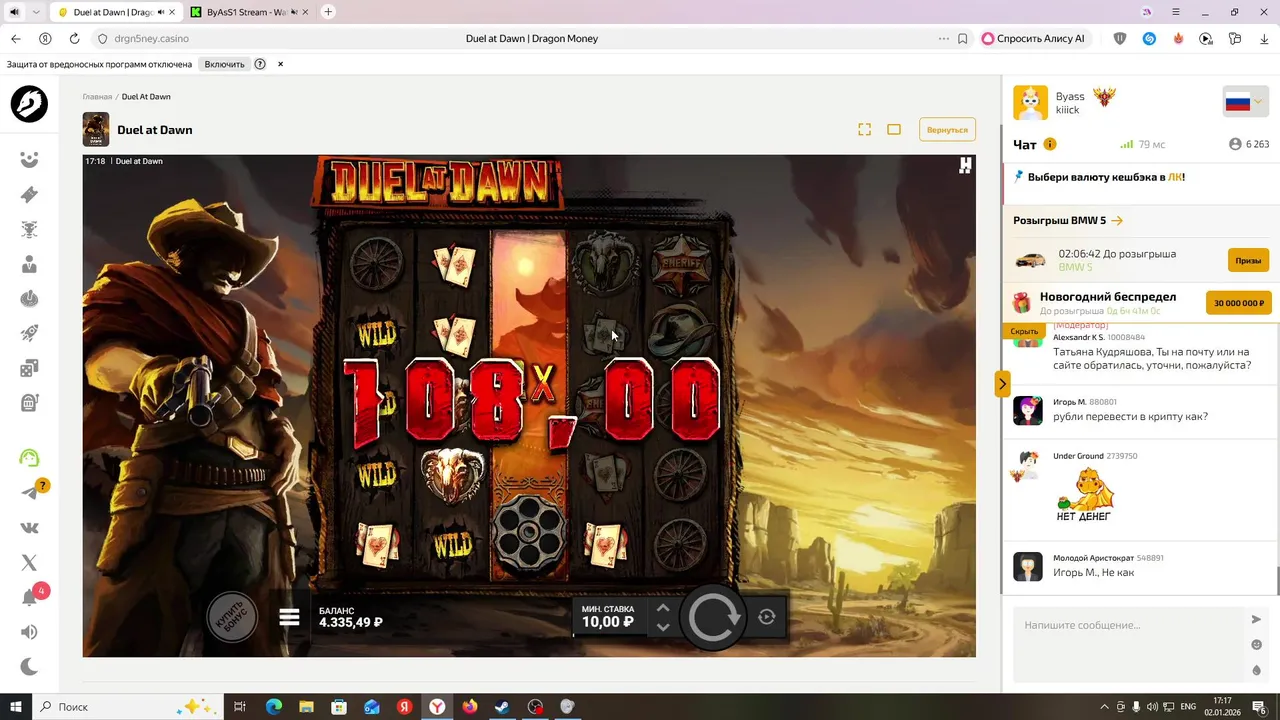Decrease bet with the down arrow
Screen dimensions: 1280x720
(x=662, y=627)
